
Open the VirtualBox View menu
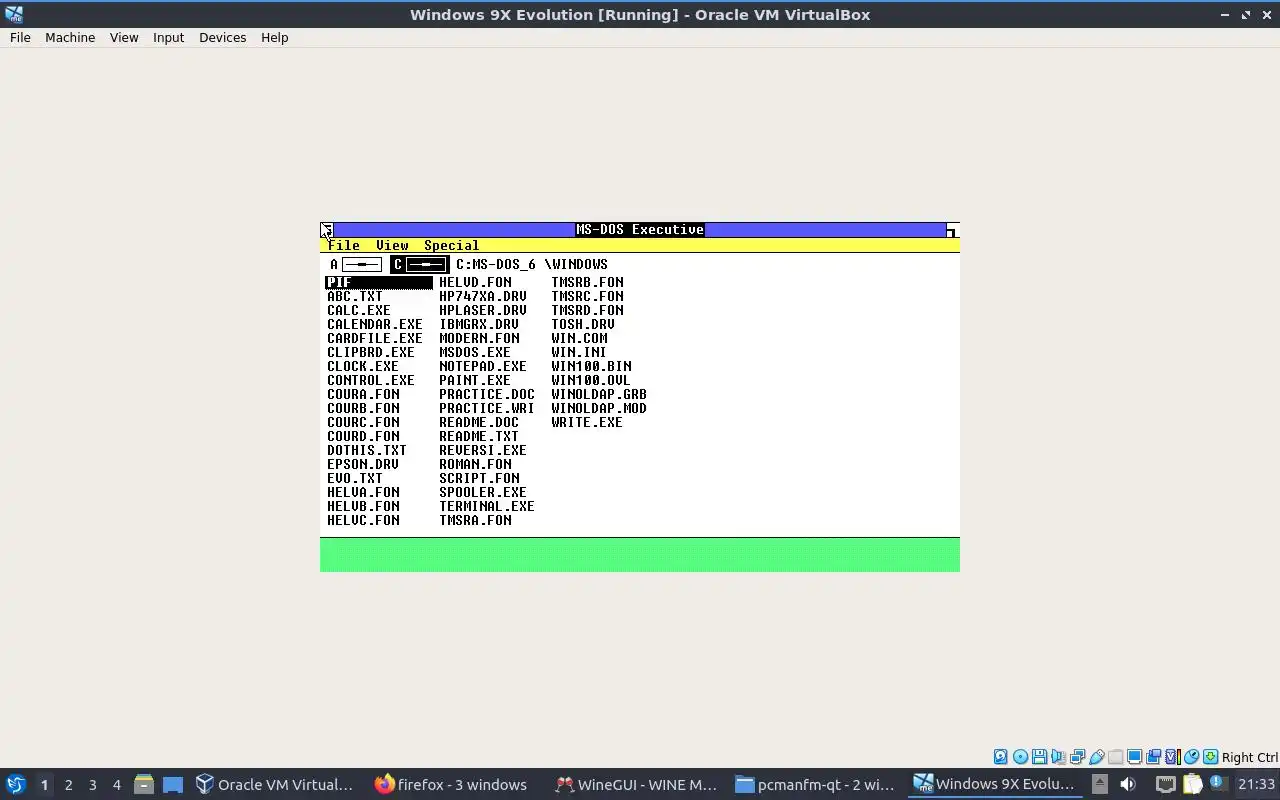pos(124,37)
